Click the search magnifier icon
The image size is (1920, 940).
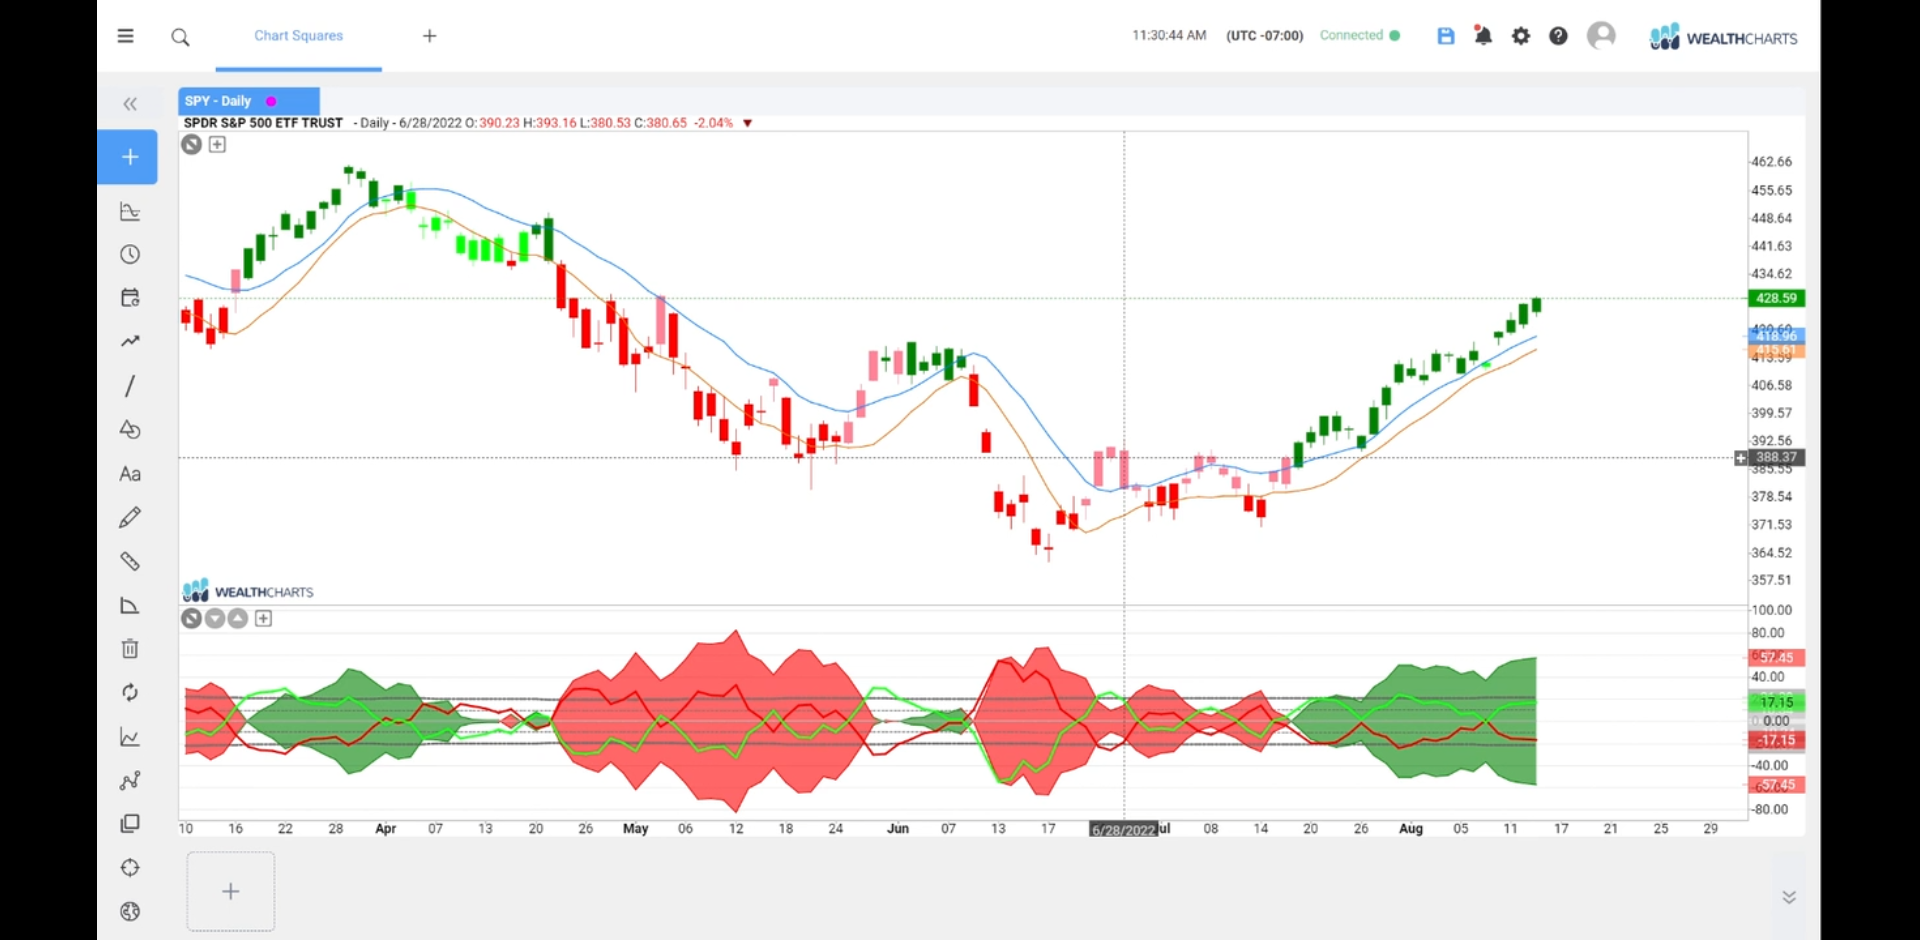tap(180, 37)
